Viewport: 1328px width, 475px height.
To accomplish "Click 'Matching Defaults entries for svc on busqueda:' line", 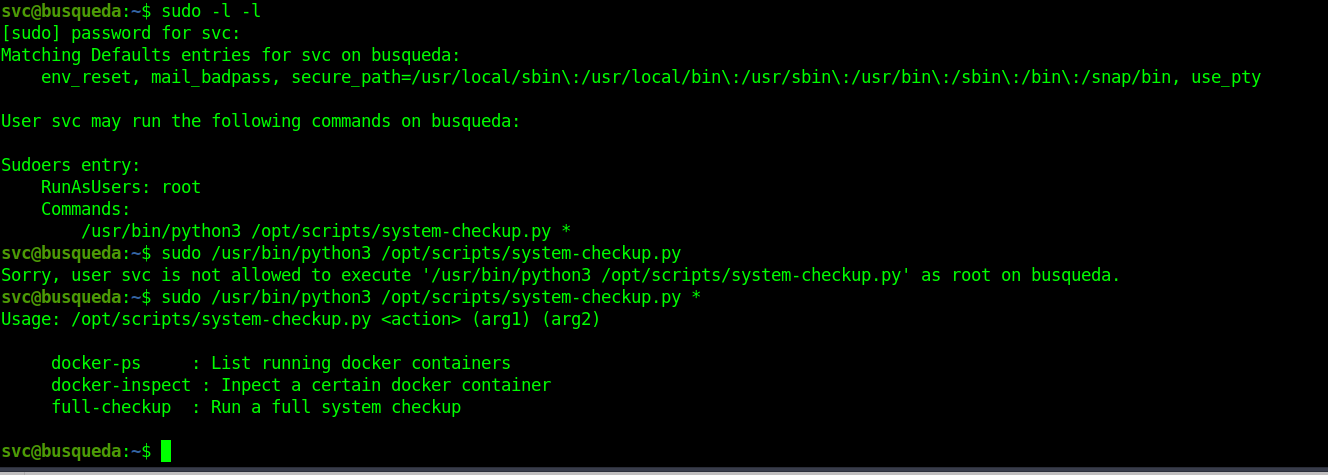I will (x=231, y=55).
